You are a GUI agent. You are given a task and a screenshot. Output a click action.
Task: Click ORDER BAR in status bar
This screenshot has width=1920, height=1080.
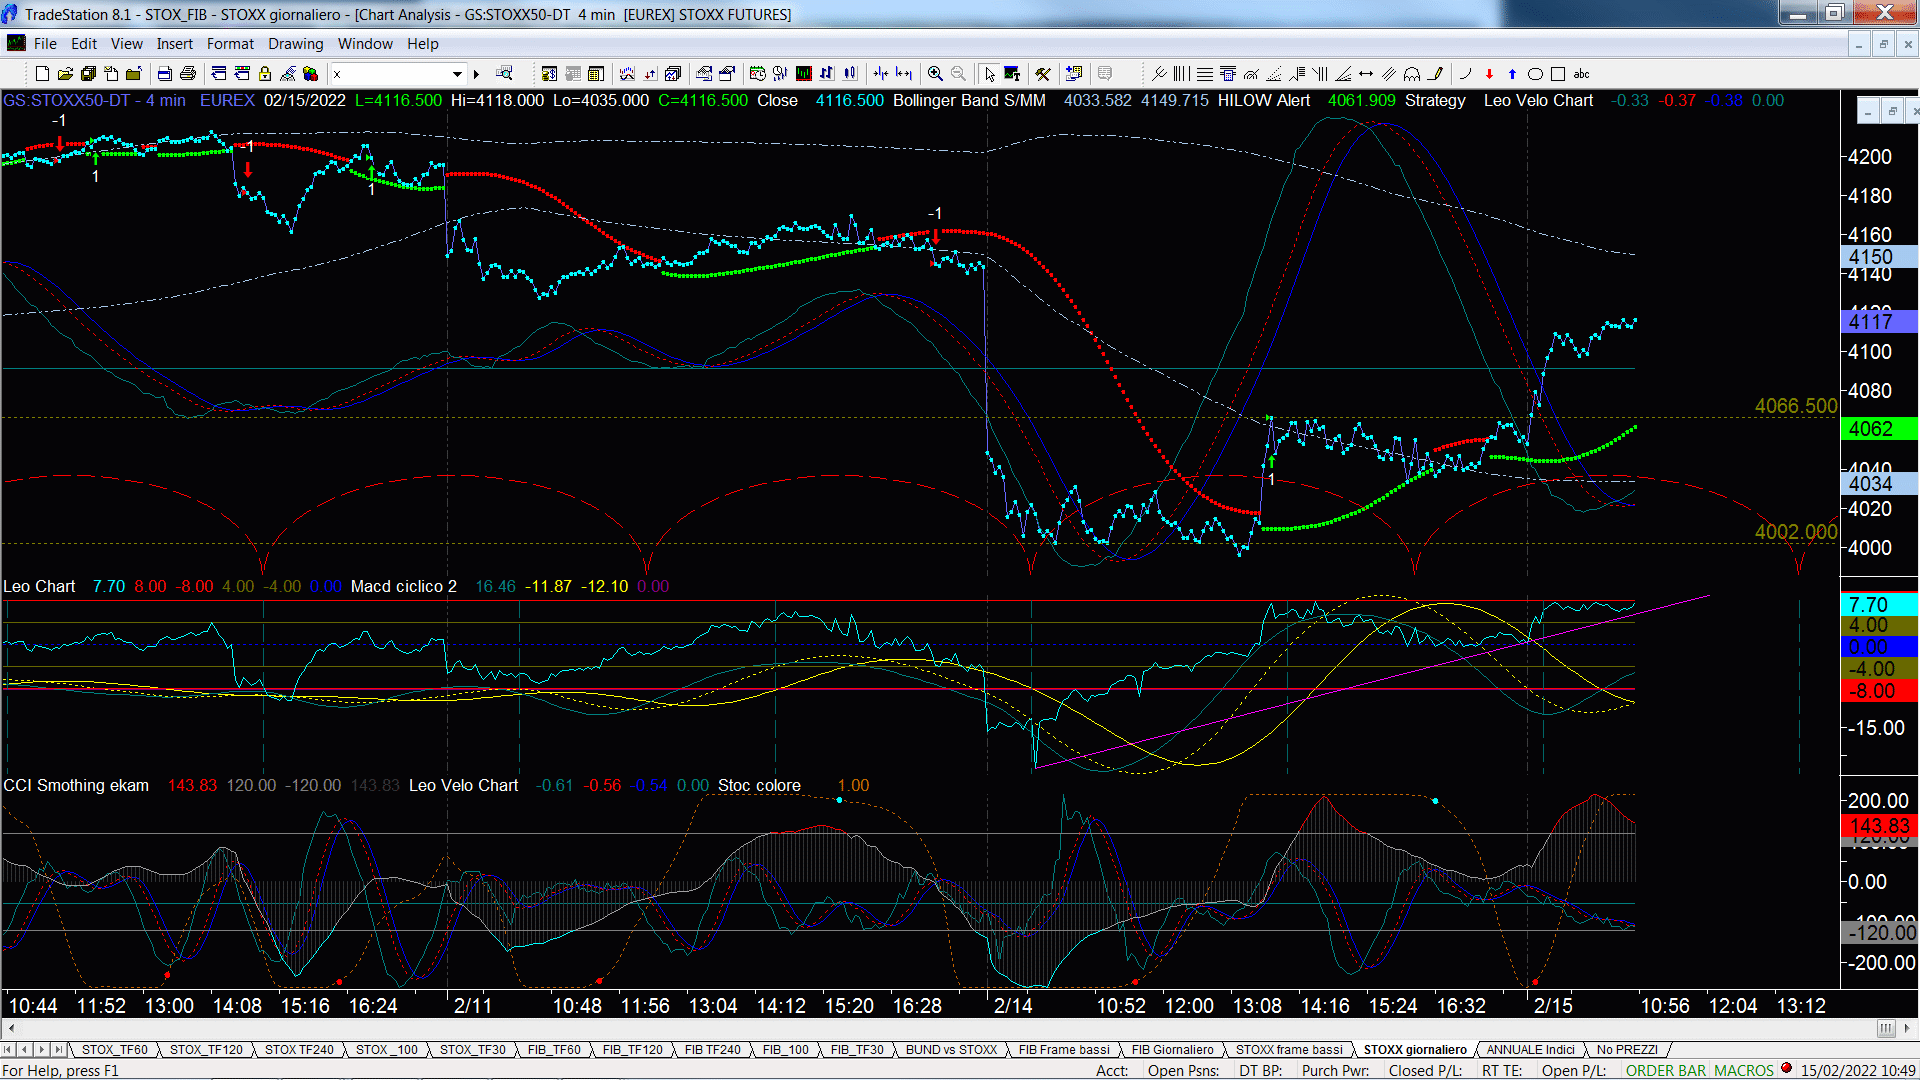[1665, 1070]
